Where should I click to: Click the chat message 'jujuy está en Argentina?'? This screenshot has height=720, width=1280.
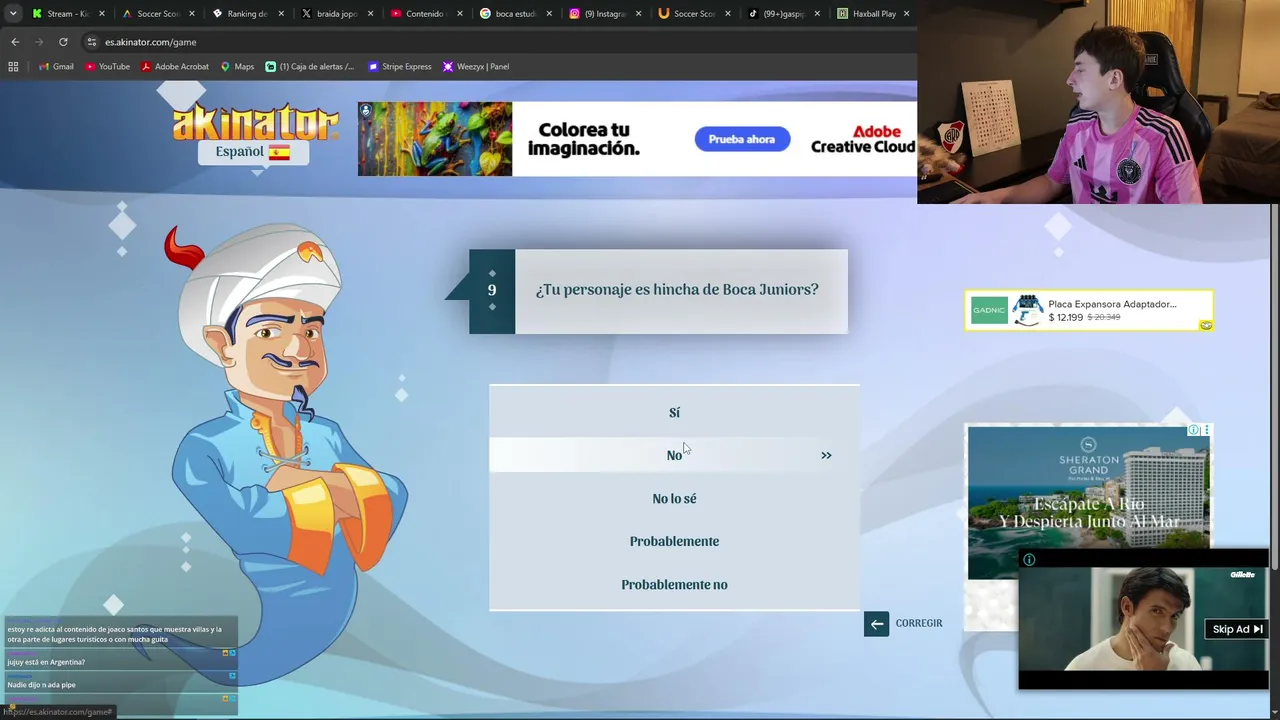click(x=46, y=662)
